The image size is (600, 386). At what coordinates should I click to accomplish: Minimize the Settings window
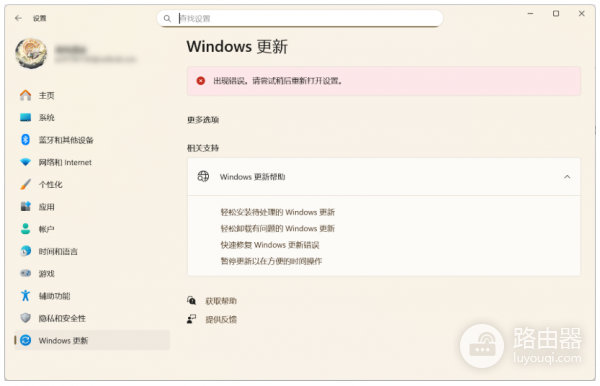click(x=530, y=13)
